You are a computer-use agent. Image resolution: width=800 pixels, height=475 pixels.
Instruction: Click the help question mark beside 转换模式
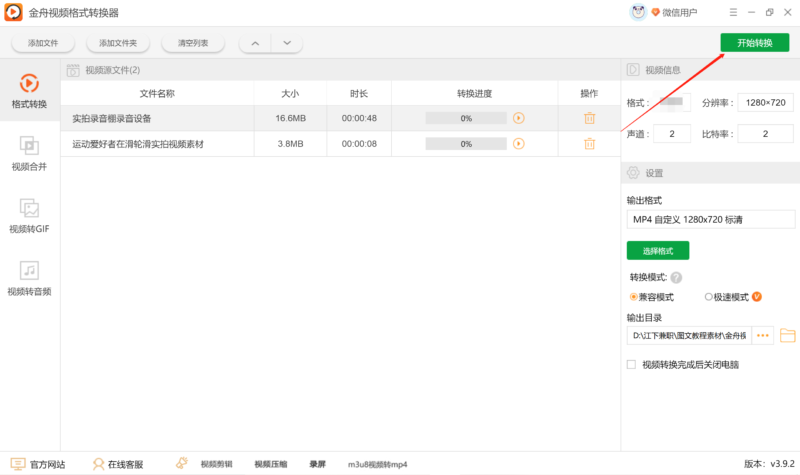pos(676,278)
